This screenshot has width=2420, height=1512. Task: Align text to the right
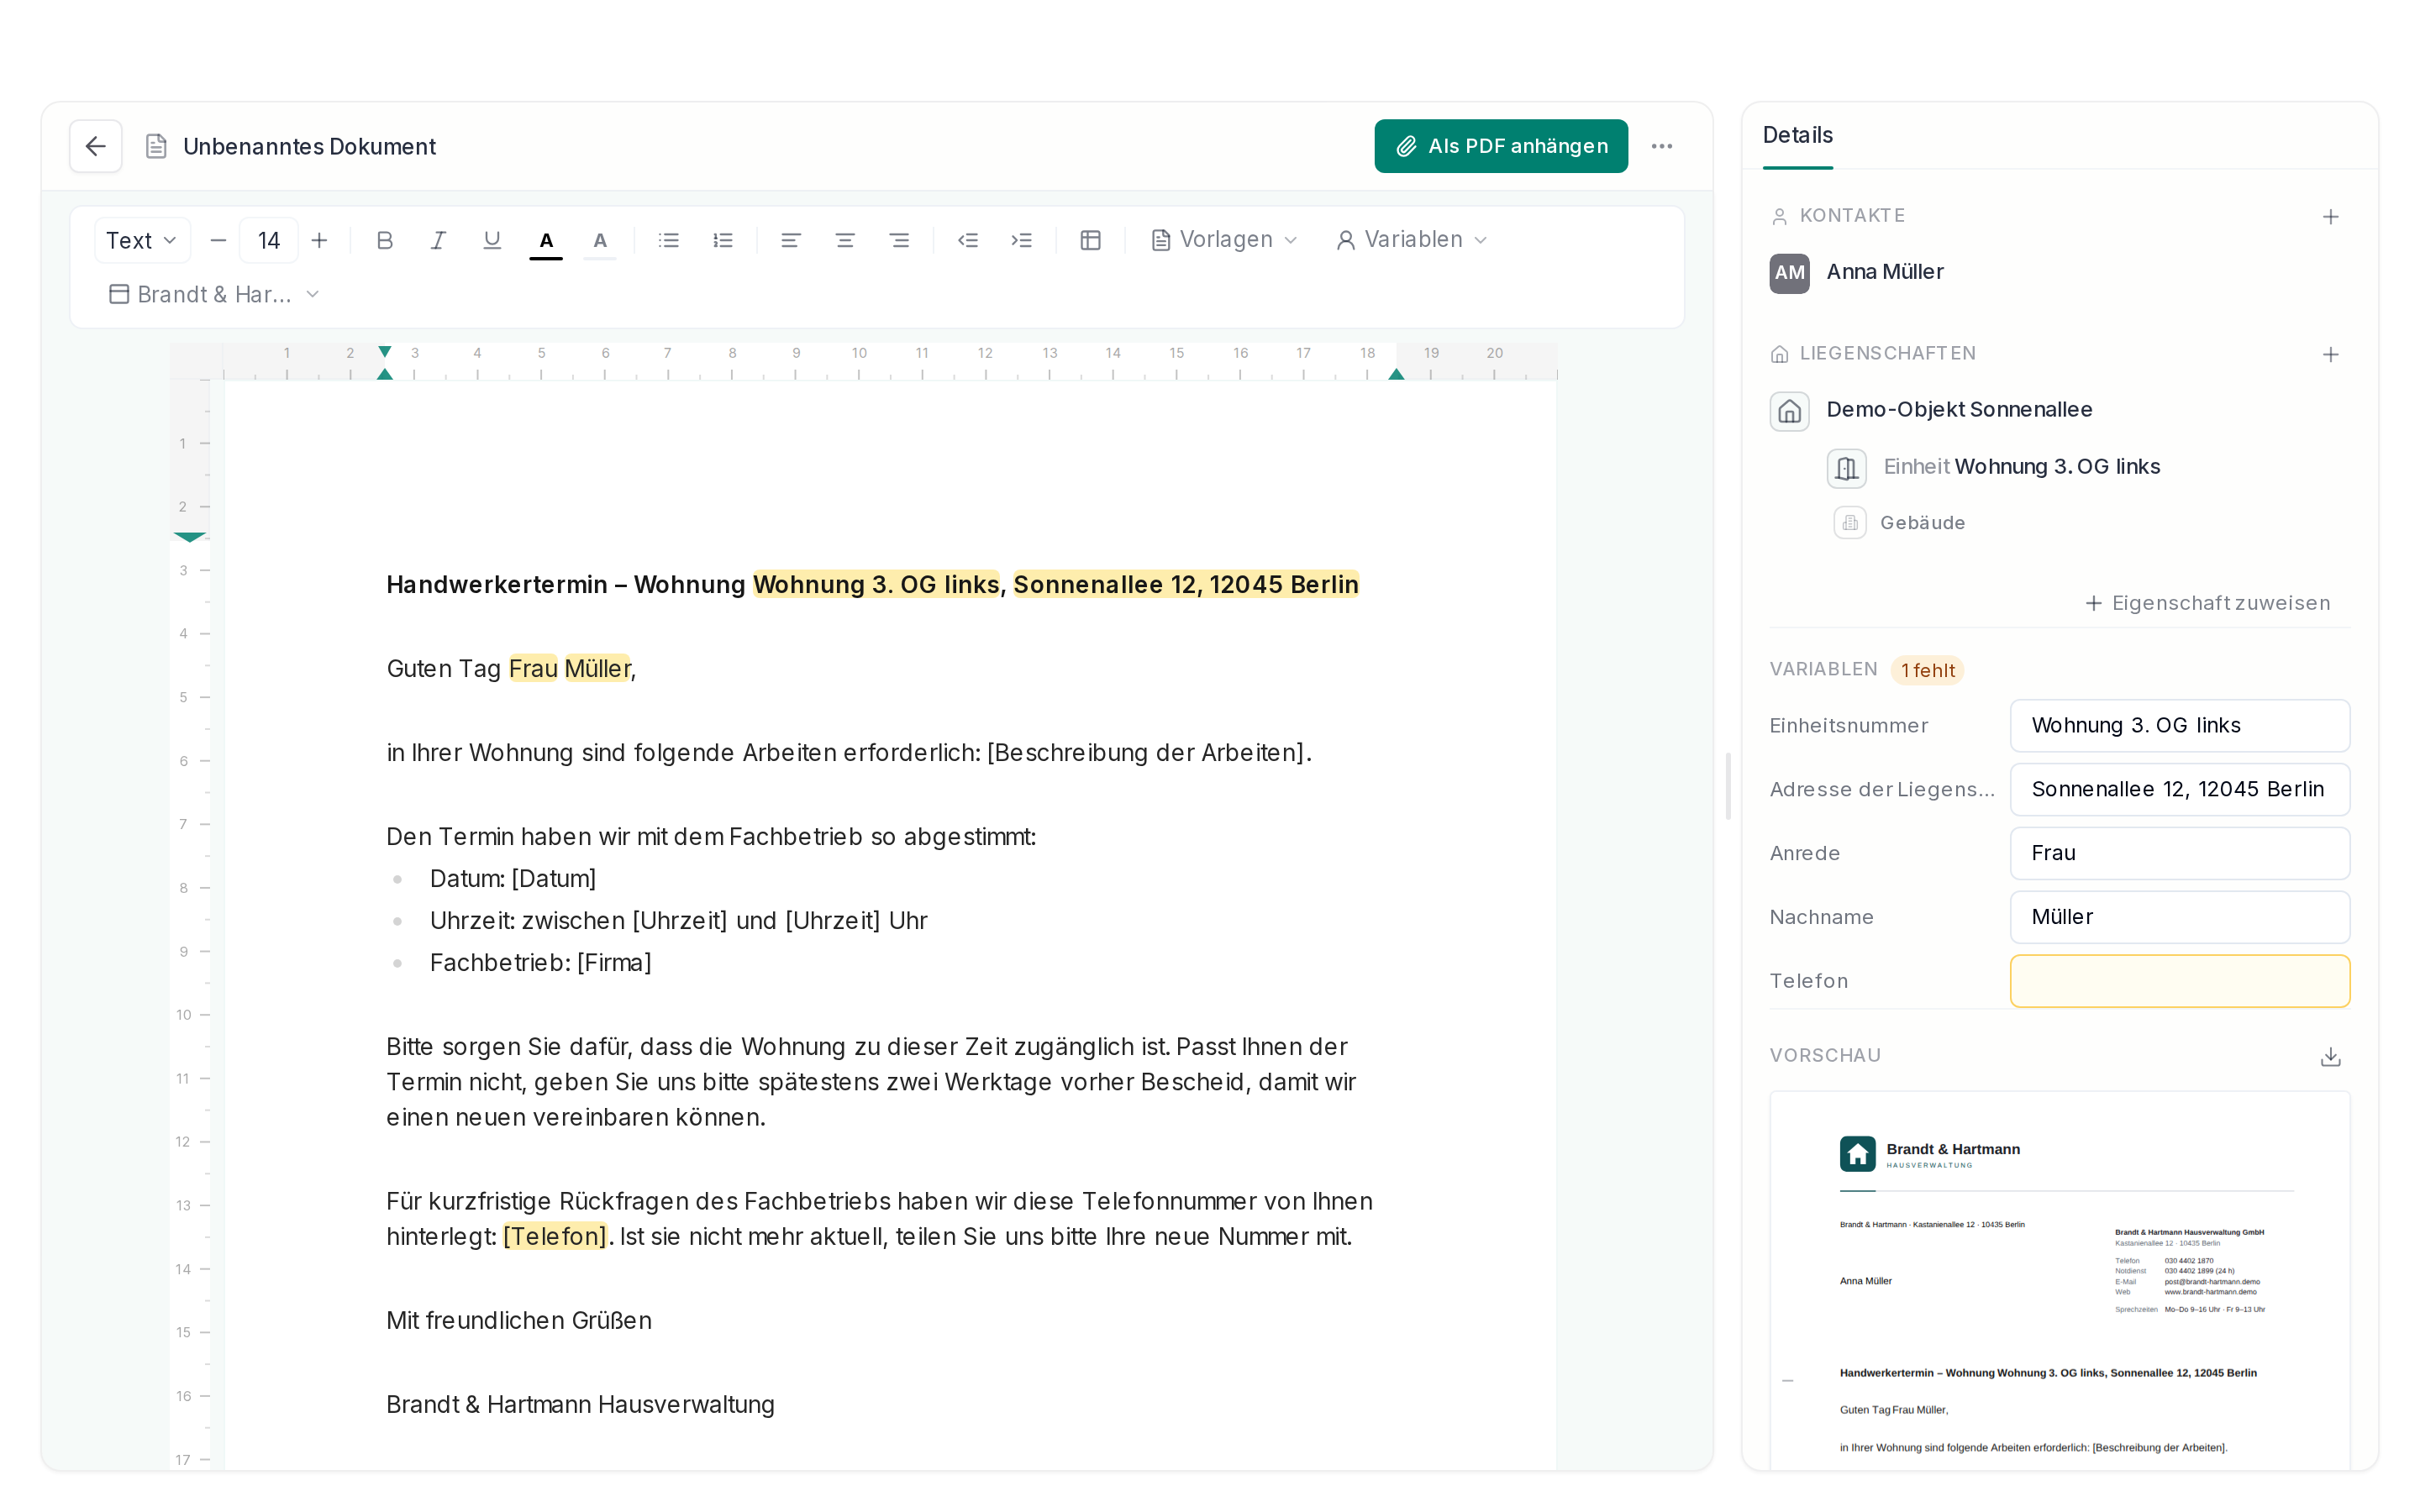(899, 240)
